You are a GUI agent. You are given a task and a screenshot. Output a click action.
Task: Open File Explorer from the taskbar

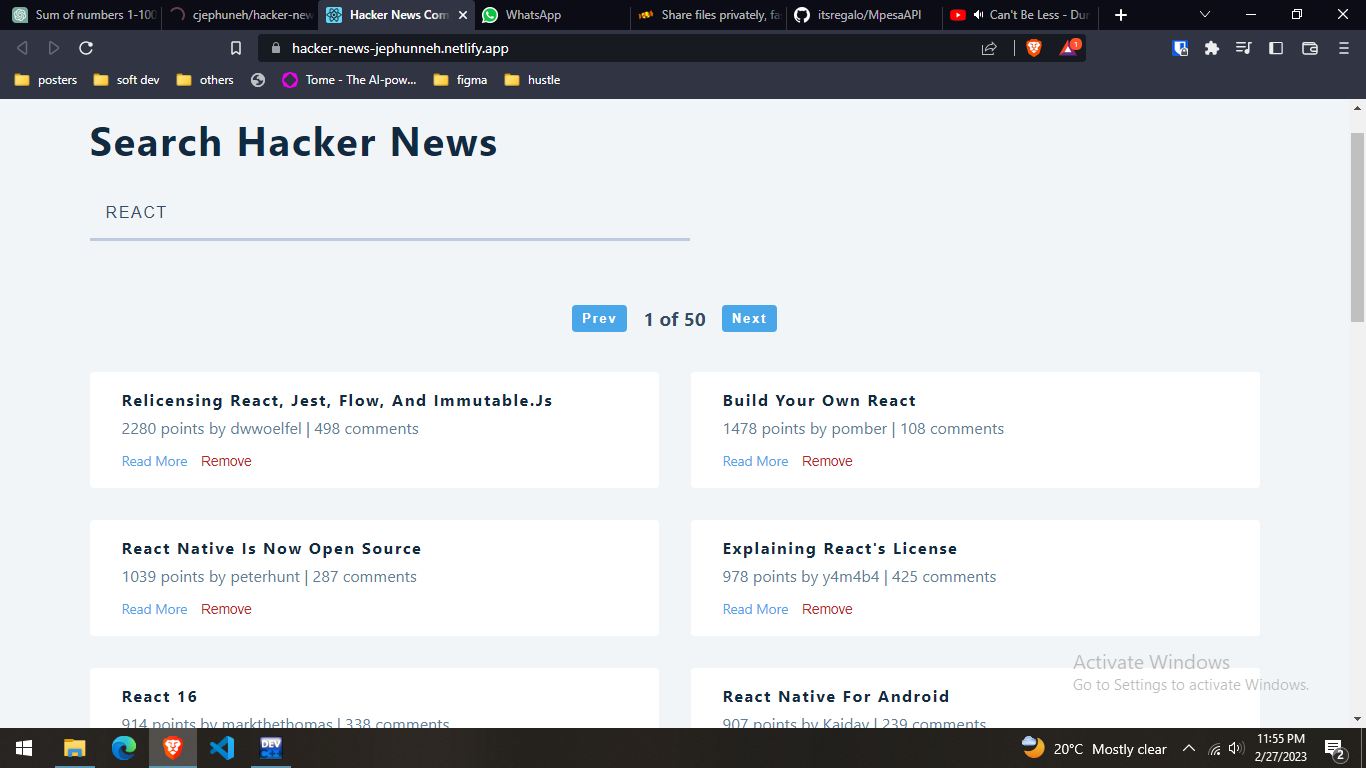[x=74, y=748]
